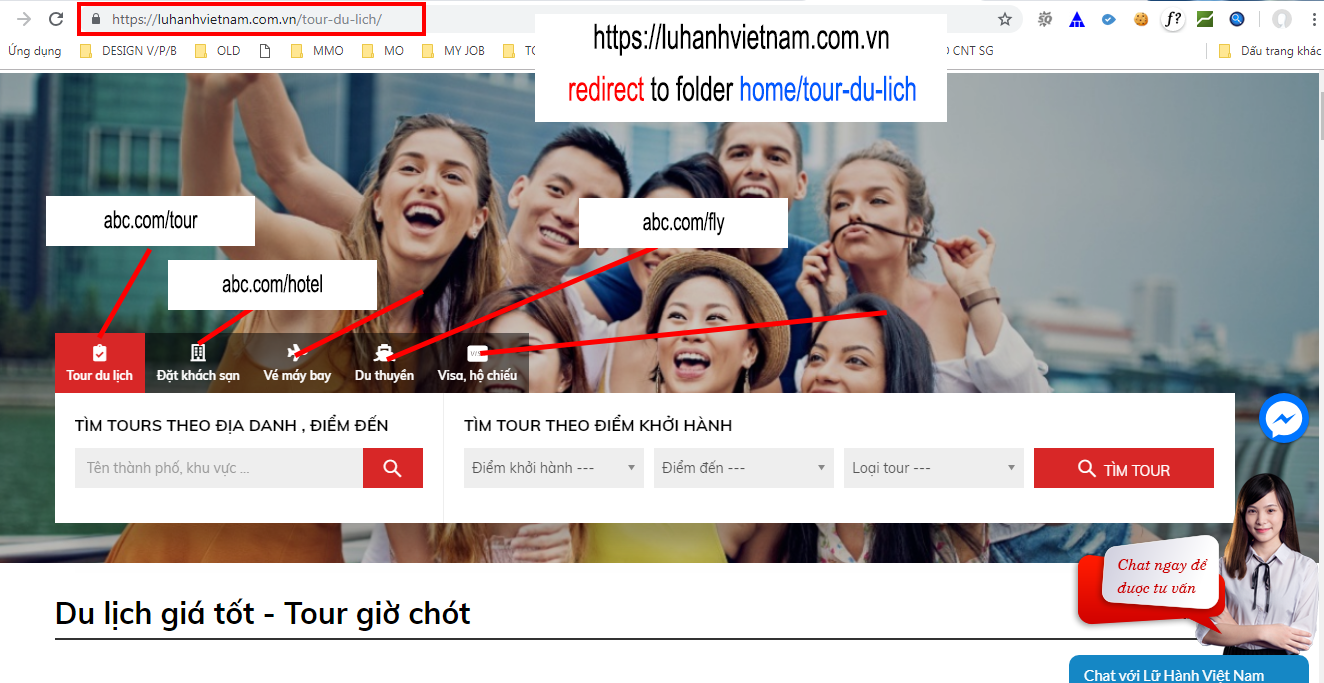
Task: Activate the f? font finder extension
Action: pyautogui.click(x=1173, y=18)
